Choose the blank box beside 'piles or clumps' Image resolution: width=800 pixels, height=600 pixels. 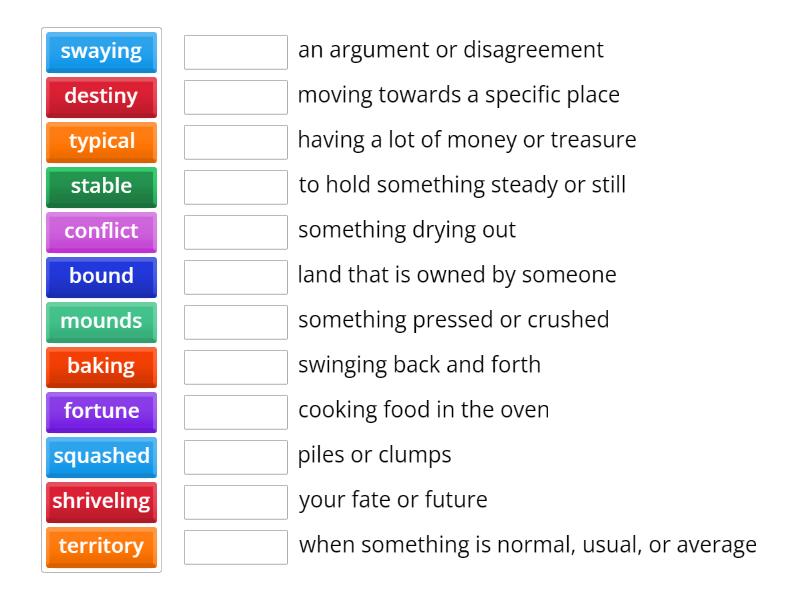(x=236, y=457)
